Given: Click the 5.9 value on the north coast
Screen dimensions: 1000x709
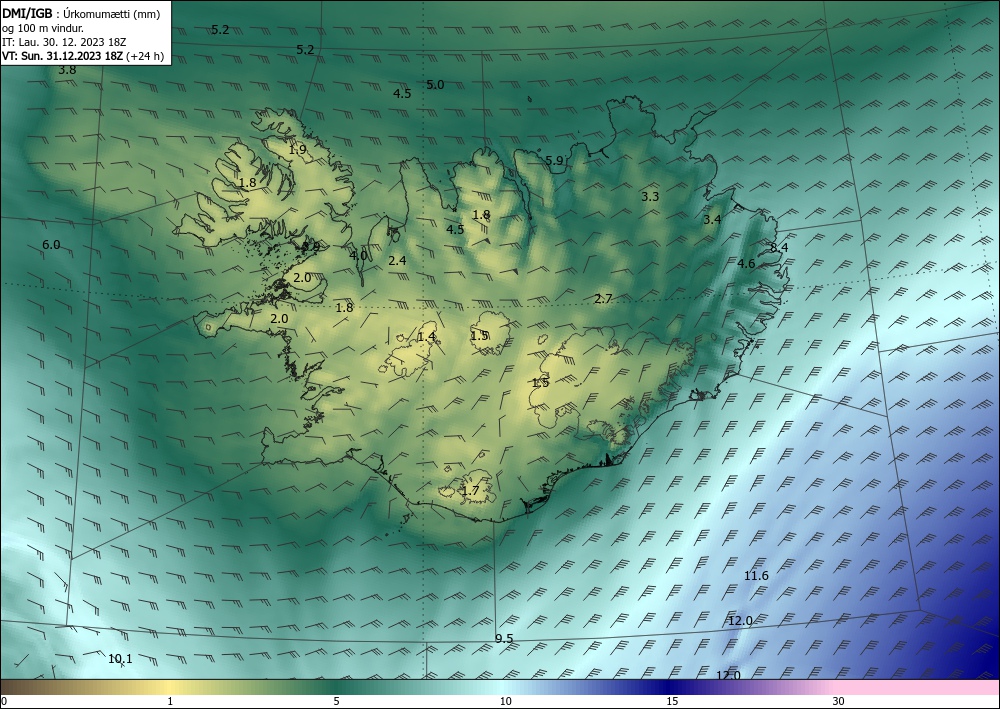Looking at the screenshot, I should pos(554,161).
